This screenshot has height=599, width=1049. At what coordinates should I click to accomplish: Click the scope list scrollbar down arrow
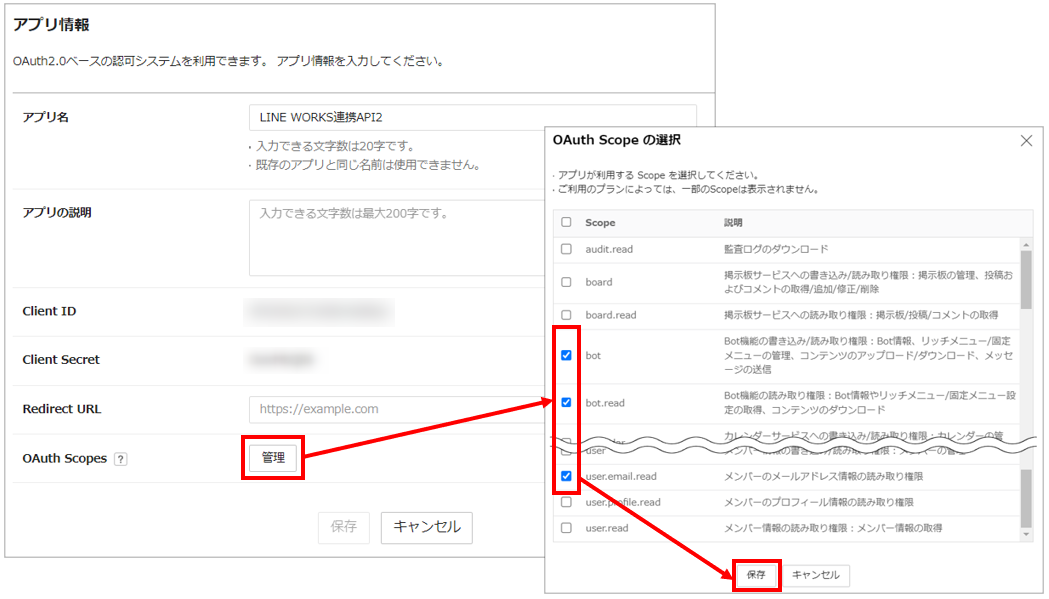point(1026,535)
